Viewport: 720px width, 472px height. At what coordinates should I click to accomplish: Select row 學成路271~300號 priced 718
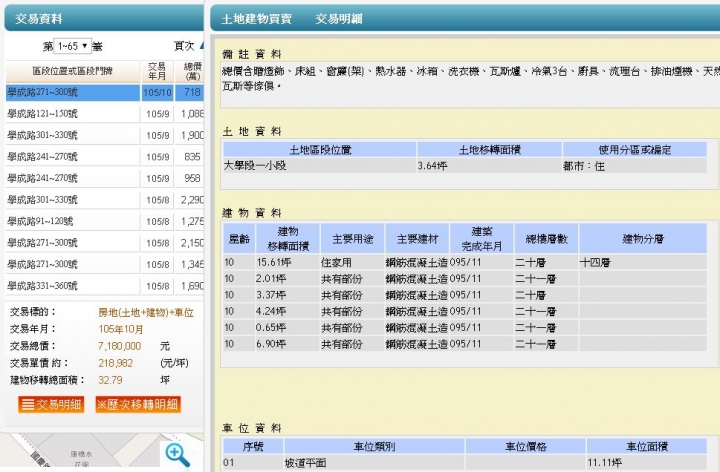[x=105, y=92]
